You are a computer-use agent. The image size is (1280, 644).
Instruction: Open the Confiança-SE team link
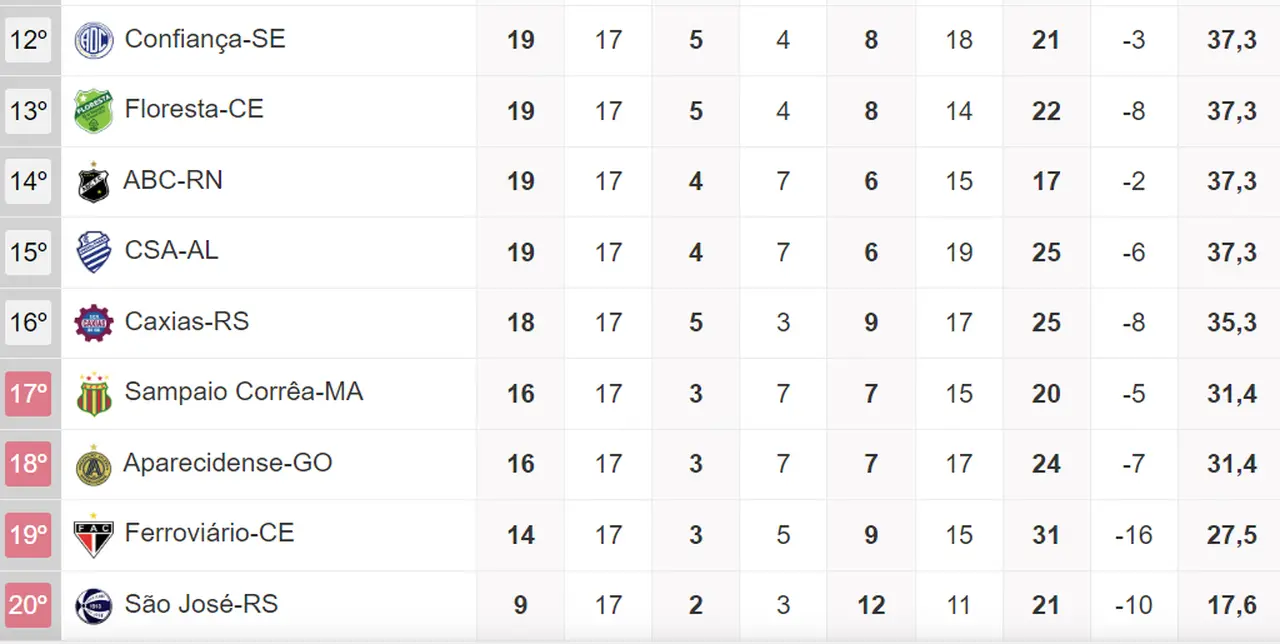[205, 39]
